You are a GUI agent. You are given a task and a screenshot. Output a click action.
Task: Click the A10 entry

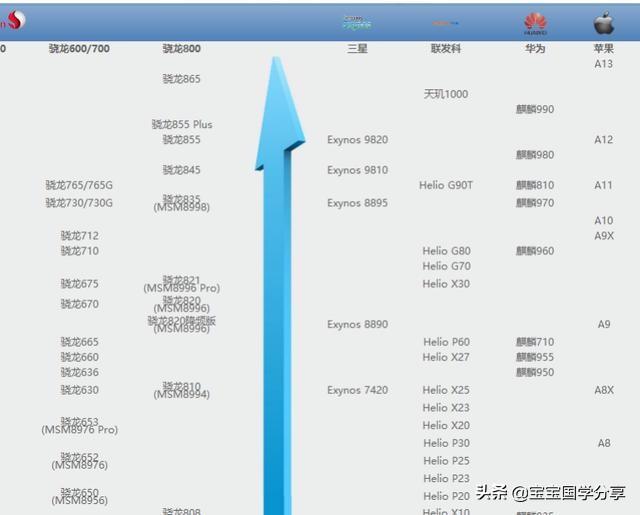tap(604, 220)
